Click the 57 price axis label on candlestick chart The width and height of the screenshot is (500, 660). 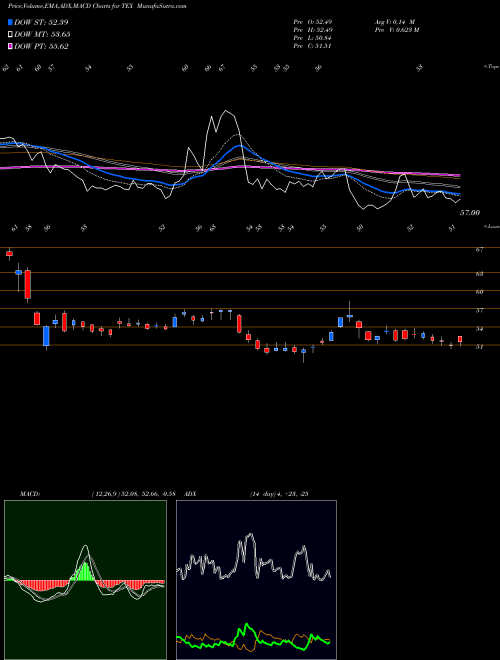click(479, 310)
